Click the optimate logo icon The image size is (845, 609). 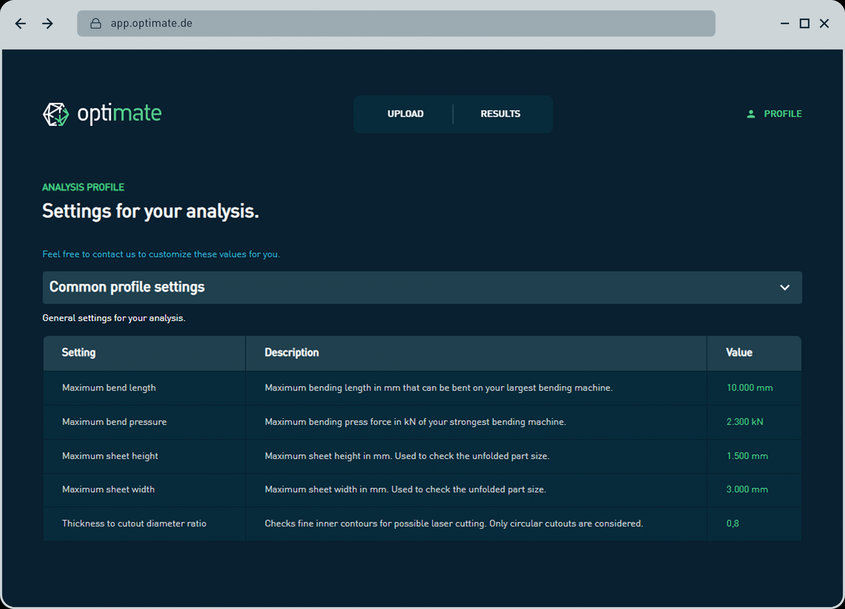click(56, 114)
